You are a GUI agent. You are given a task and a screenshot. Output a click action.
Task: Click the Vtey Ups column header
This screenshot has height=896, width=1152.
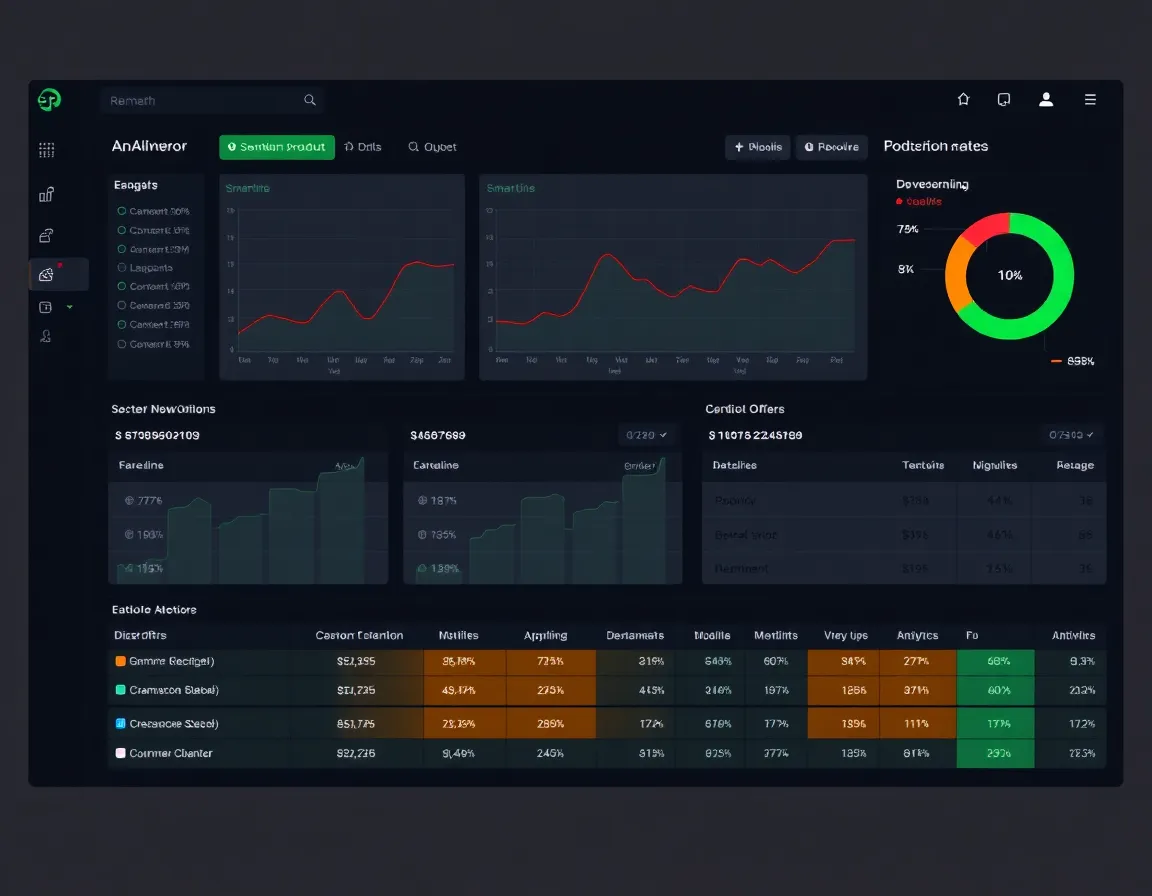[x=846, y=635]
